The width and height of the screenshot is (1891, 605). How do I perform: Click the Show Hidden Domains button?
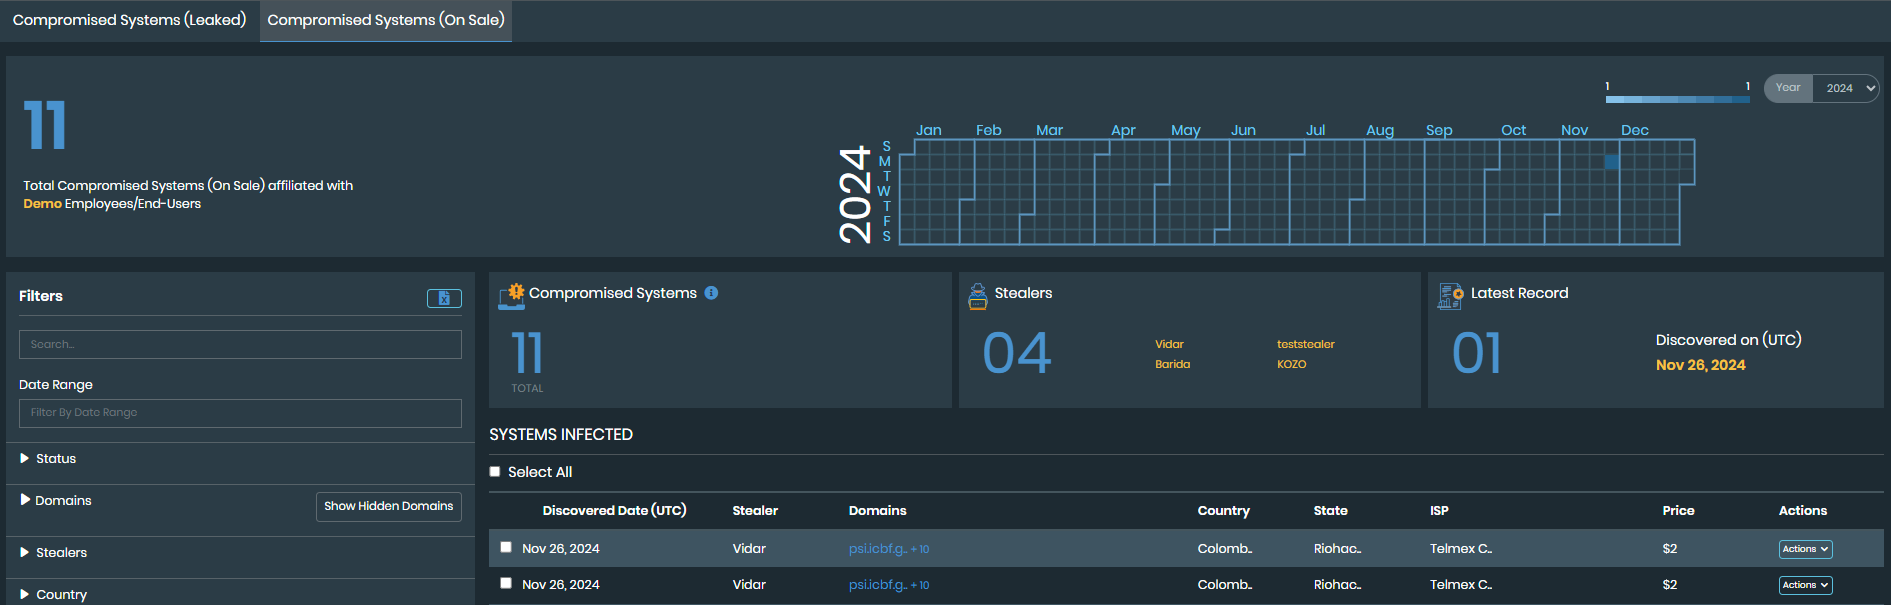388,506
